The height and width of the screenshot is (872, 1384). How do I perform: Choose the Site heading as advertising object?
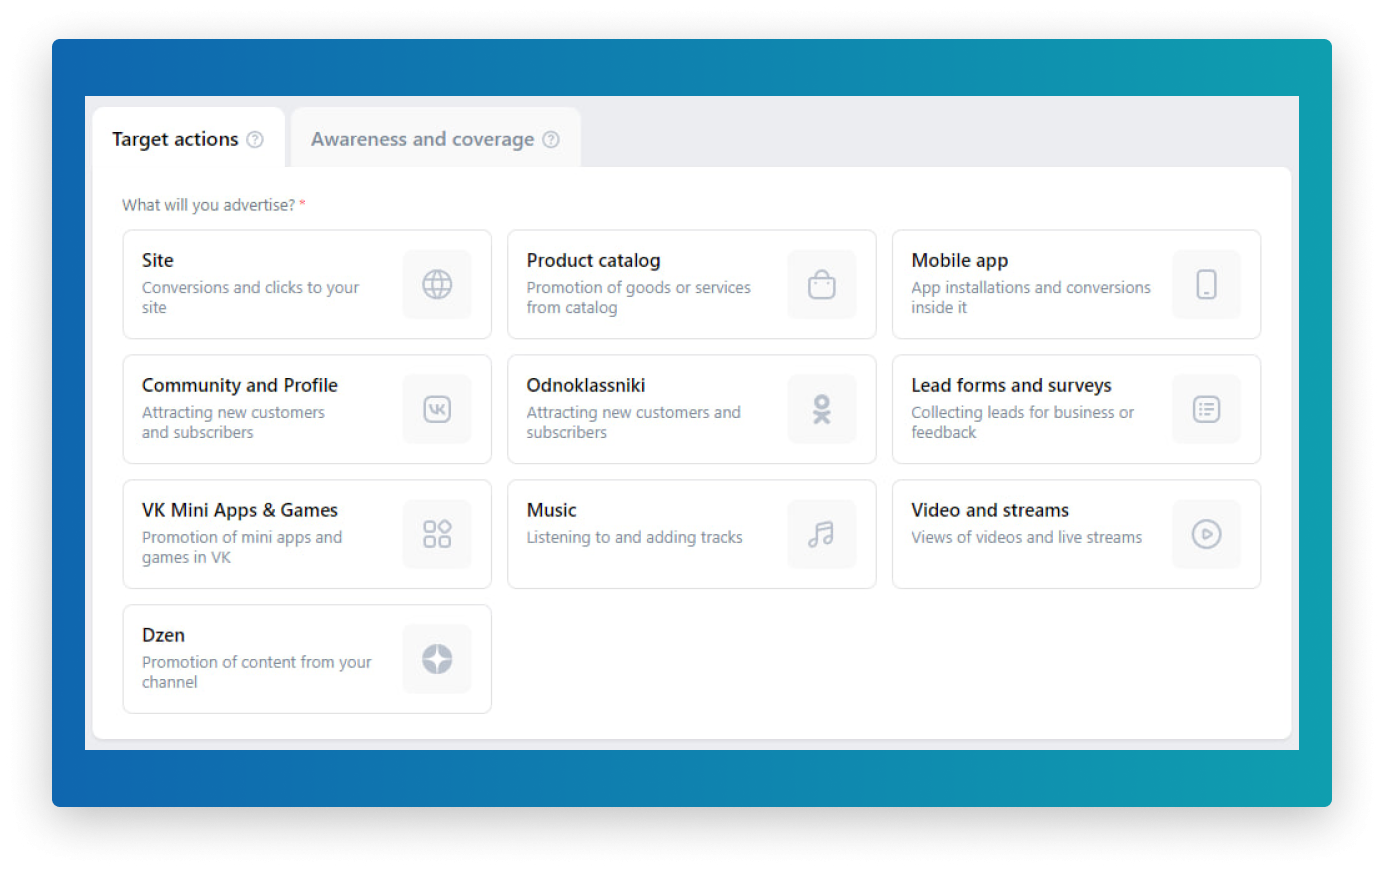tap(158, 261)
